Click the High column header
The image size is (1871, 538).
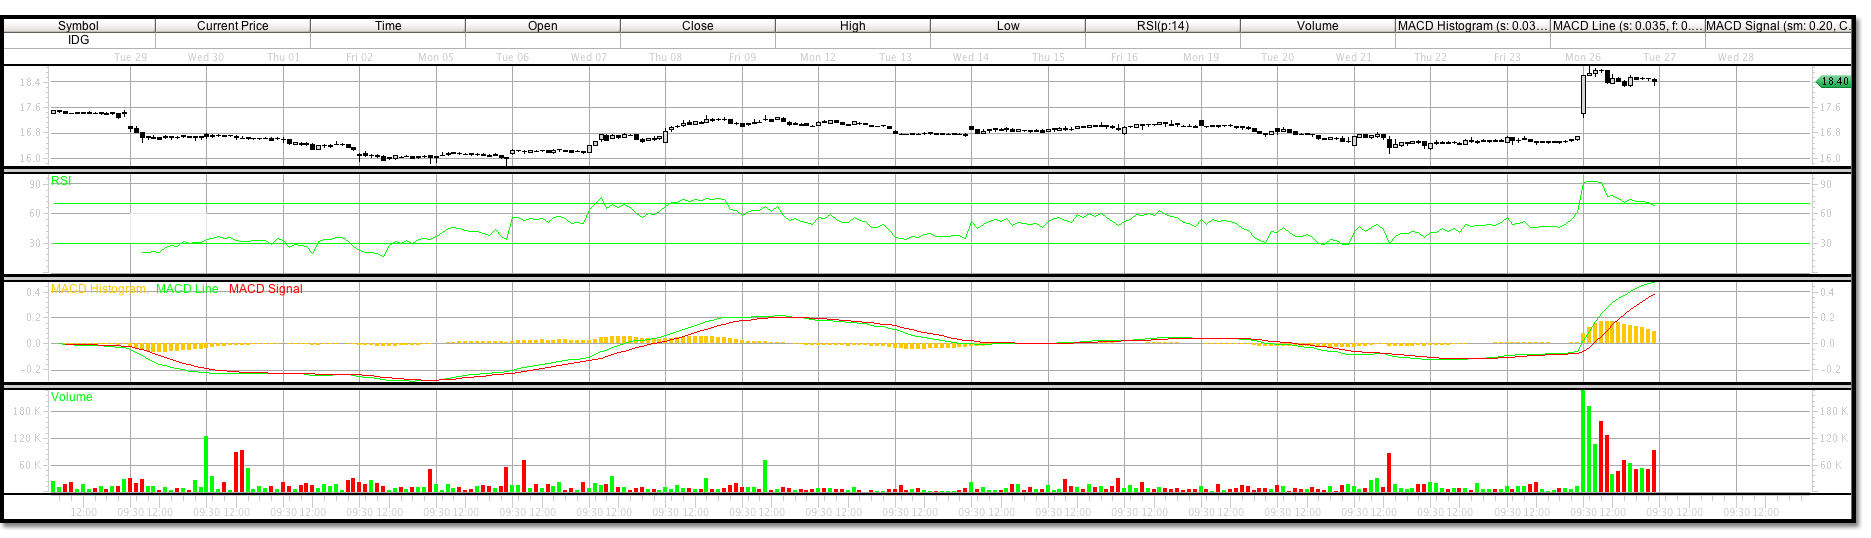click(x=852, y=26)
